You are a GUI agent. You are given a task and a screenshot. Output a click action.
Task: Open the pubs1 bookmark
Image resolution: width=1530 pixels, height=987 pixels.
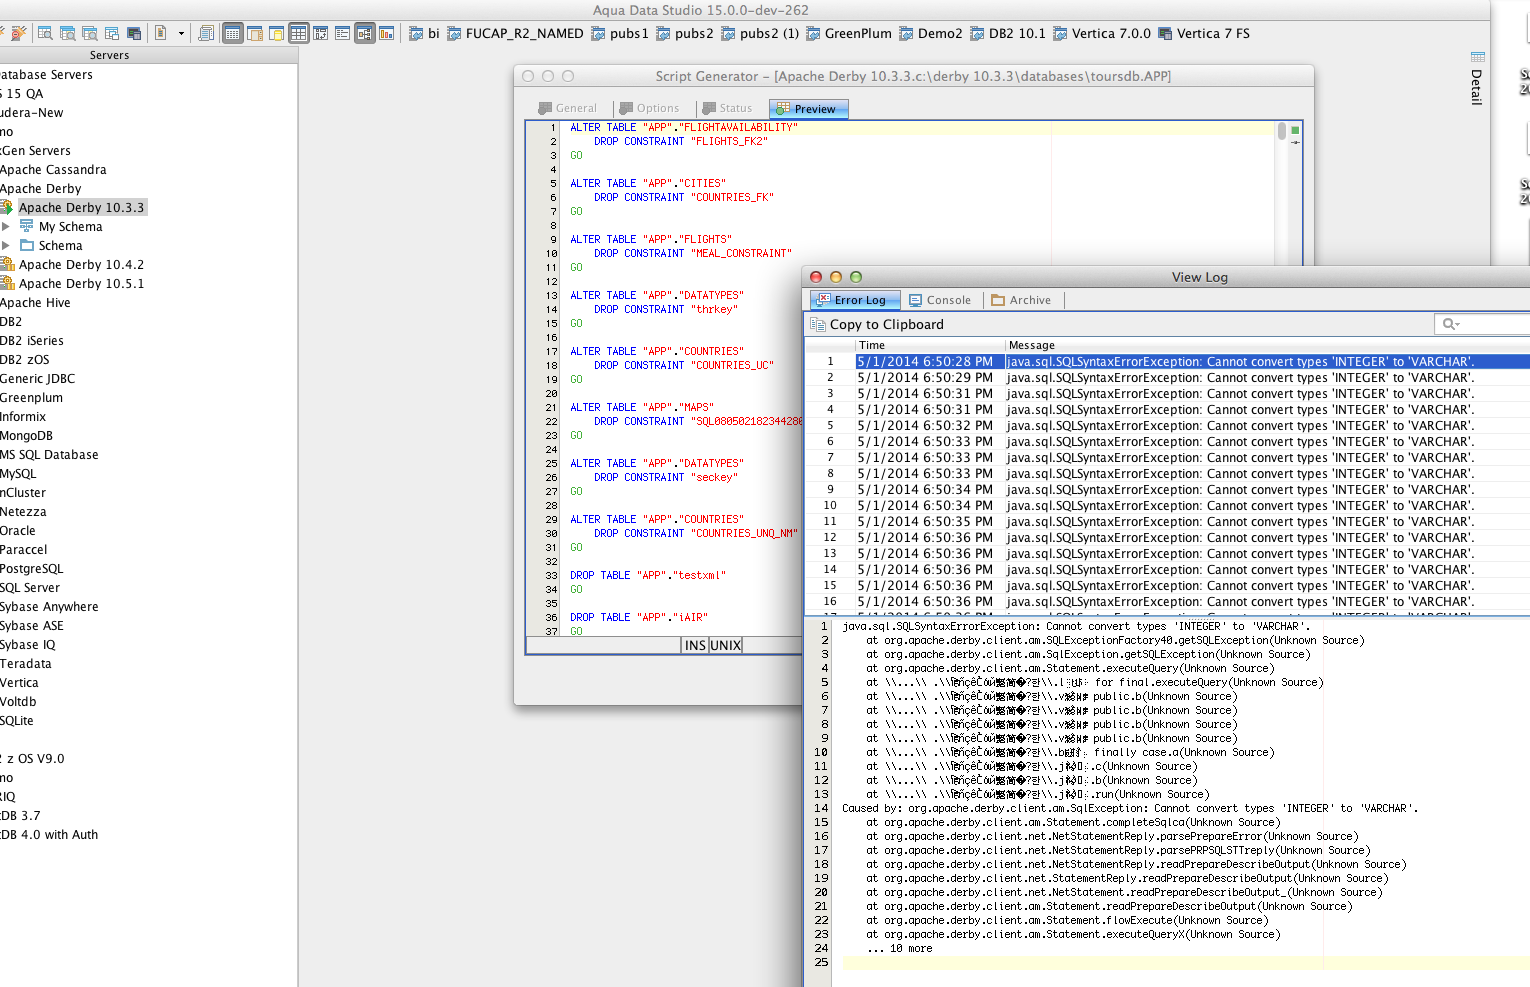[620, 33]
